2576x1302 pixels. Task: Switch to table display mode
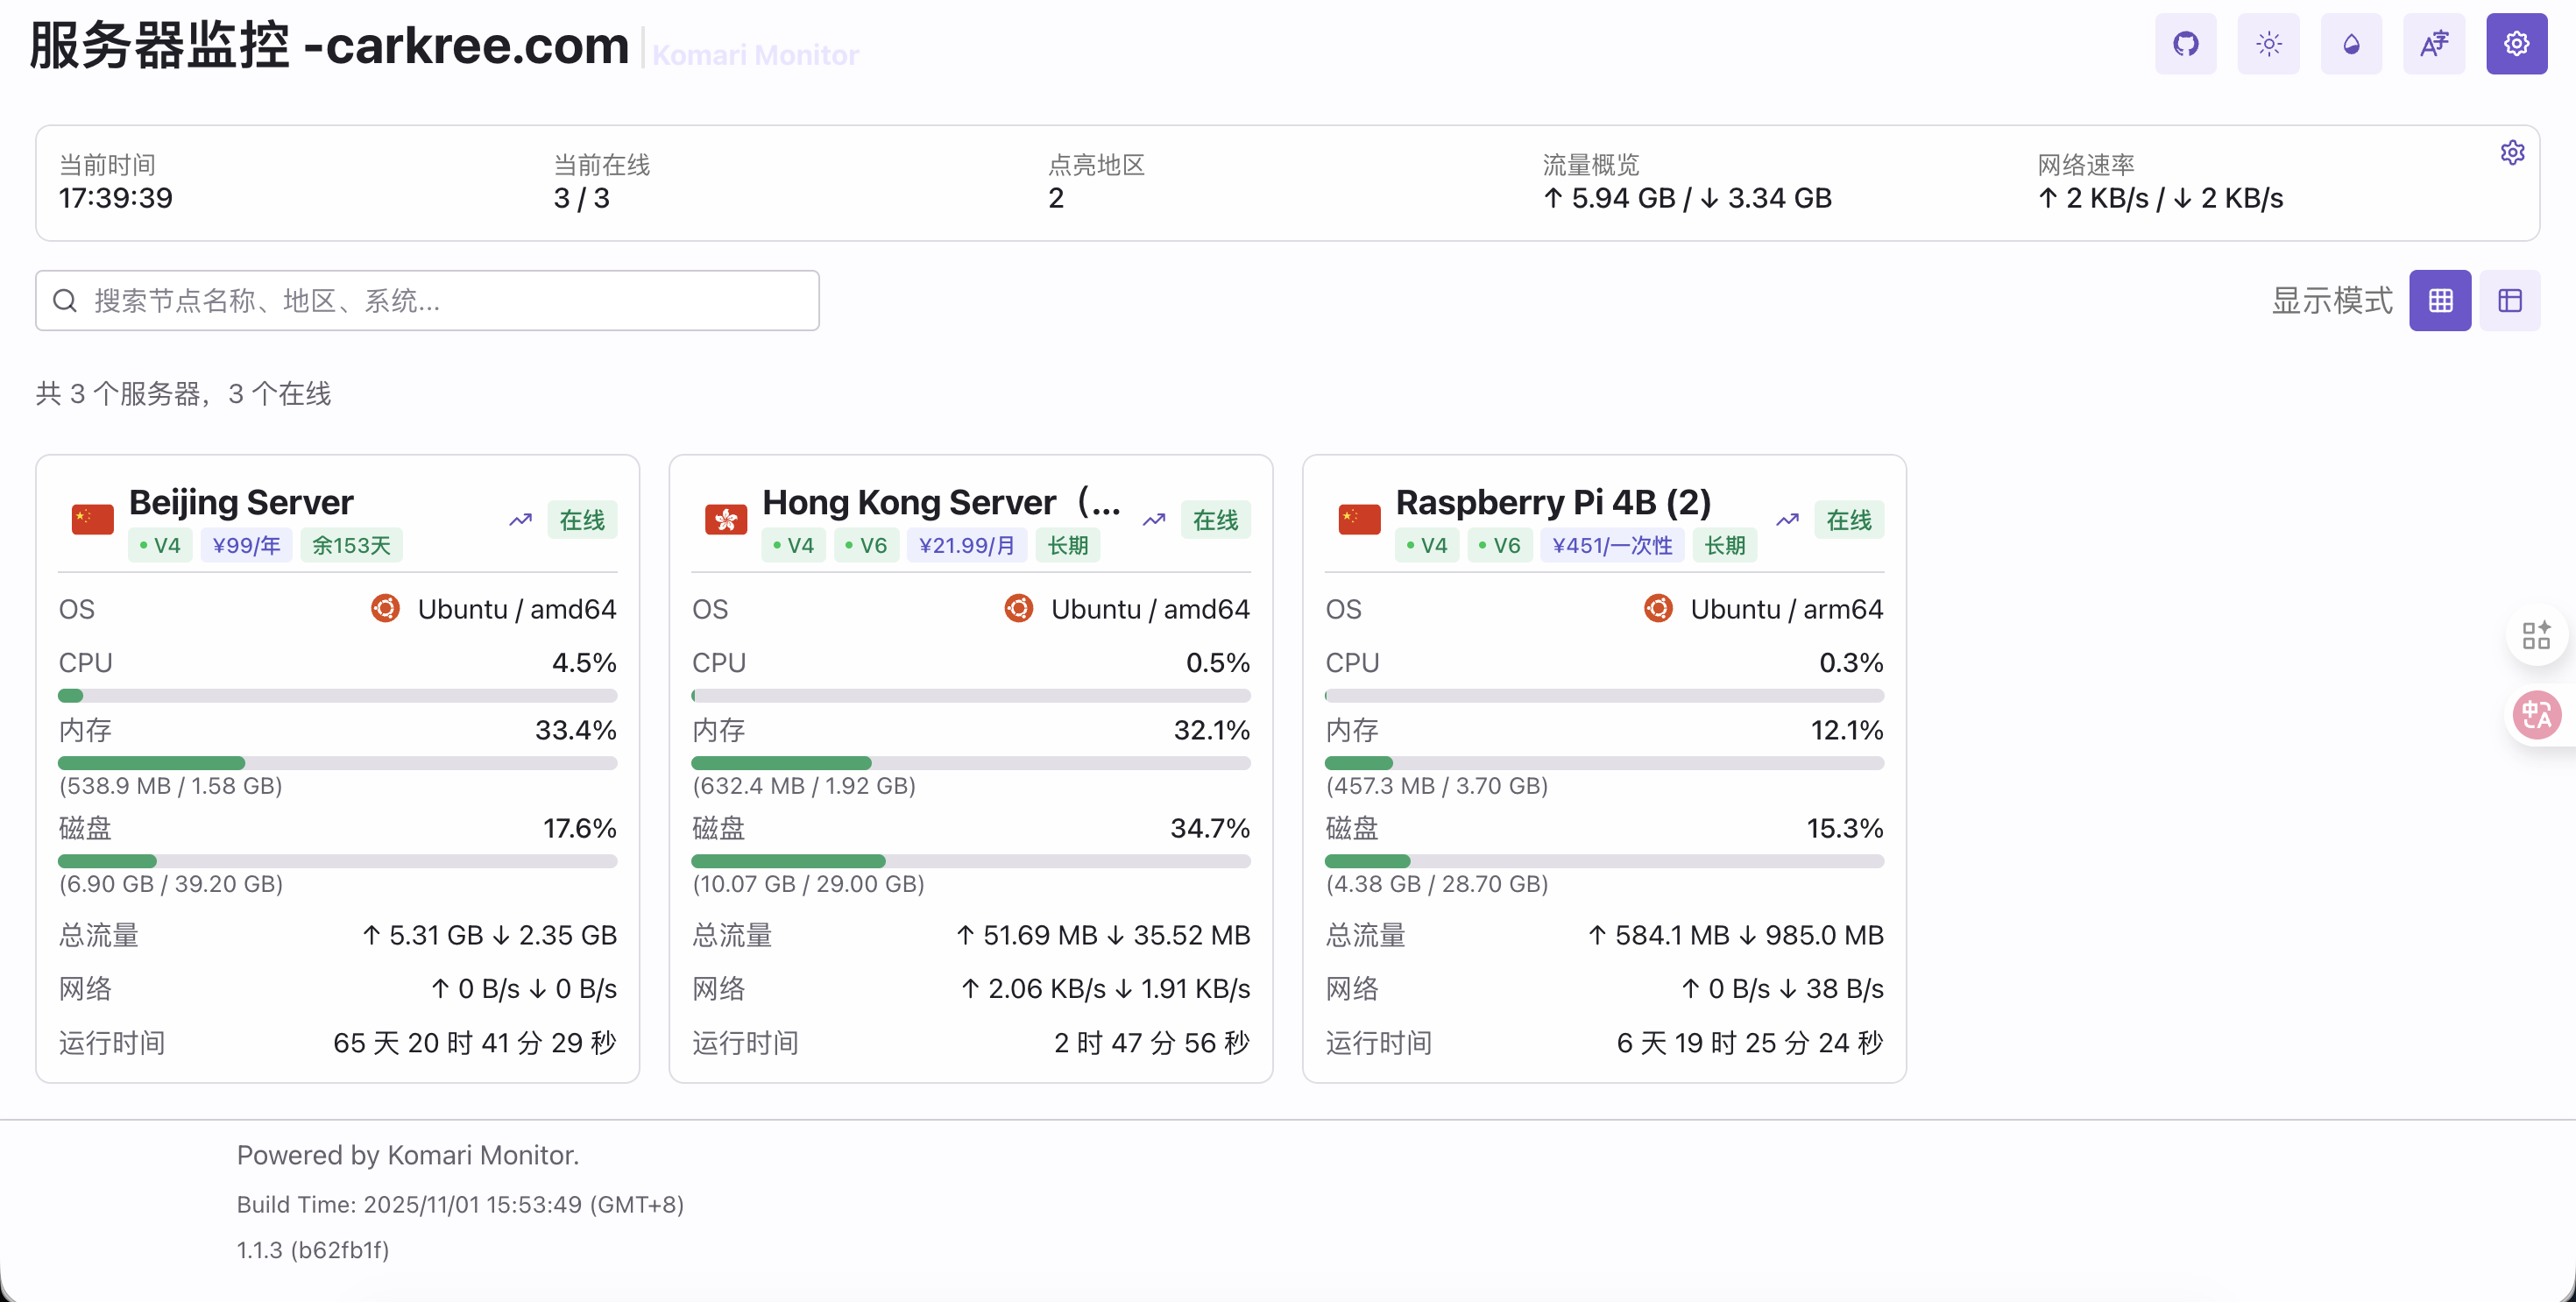2509,300
